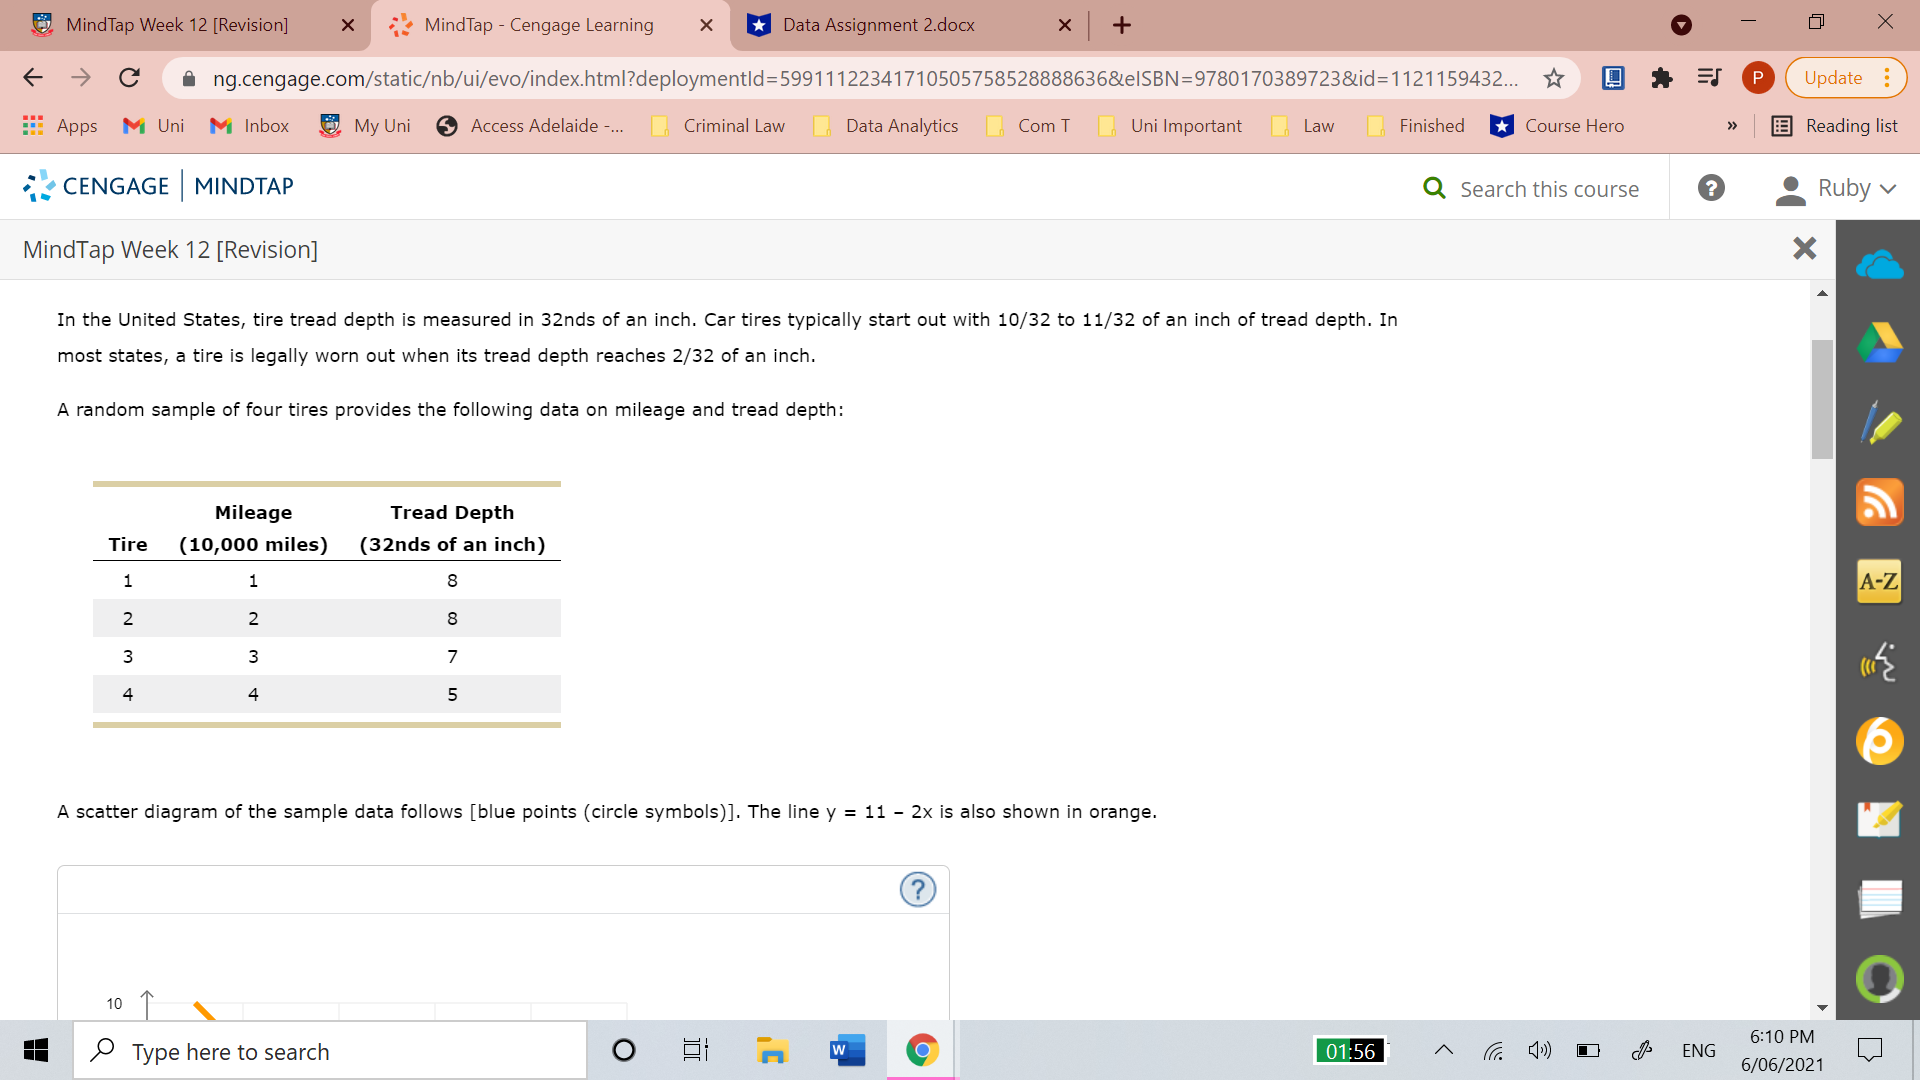The height and width of the screenshot is (1080, 1920).
Task: Switch to the MindTap Week 12 [Revision] tab
Action: (180, 25)
